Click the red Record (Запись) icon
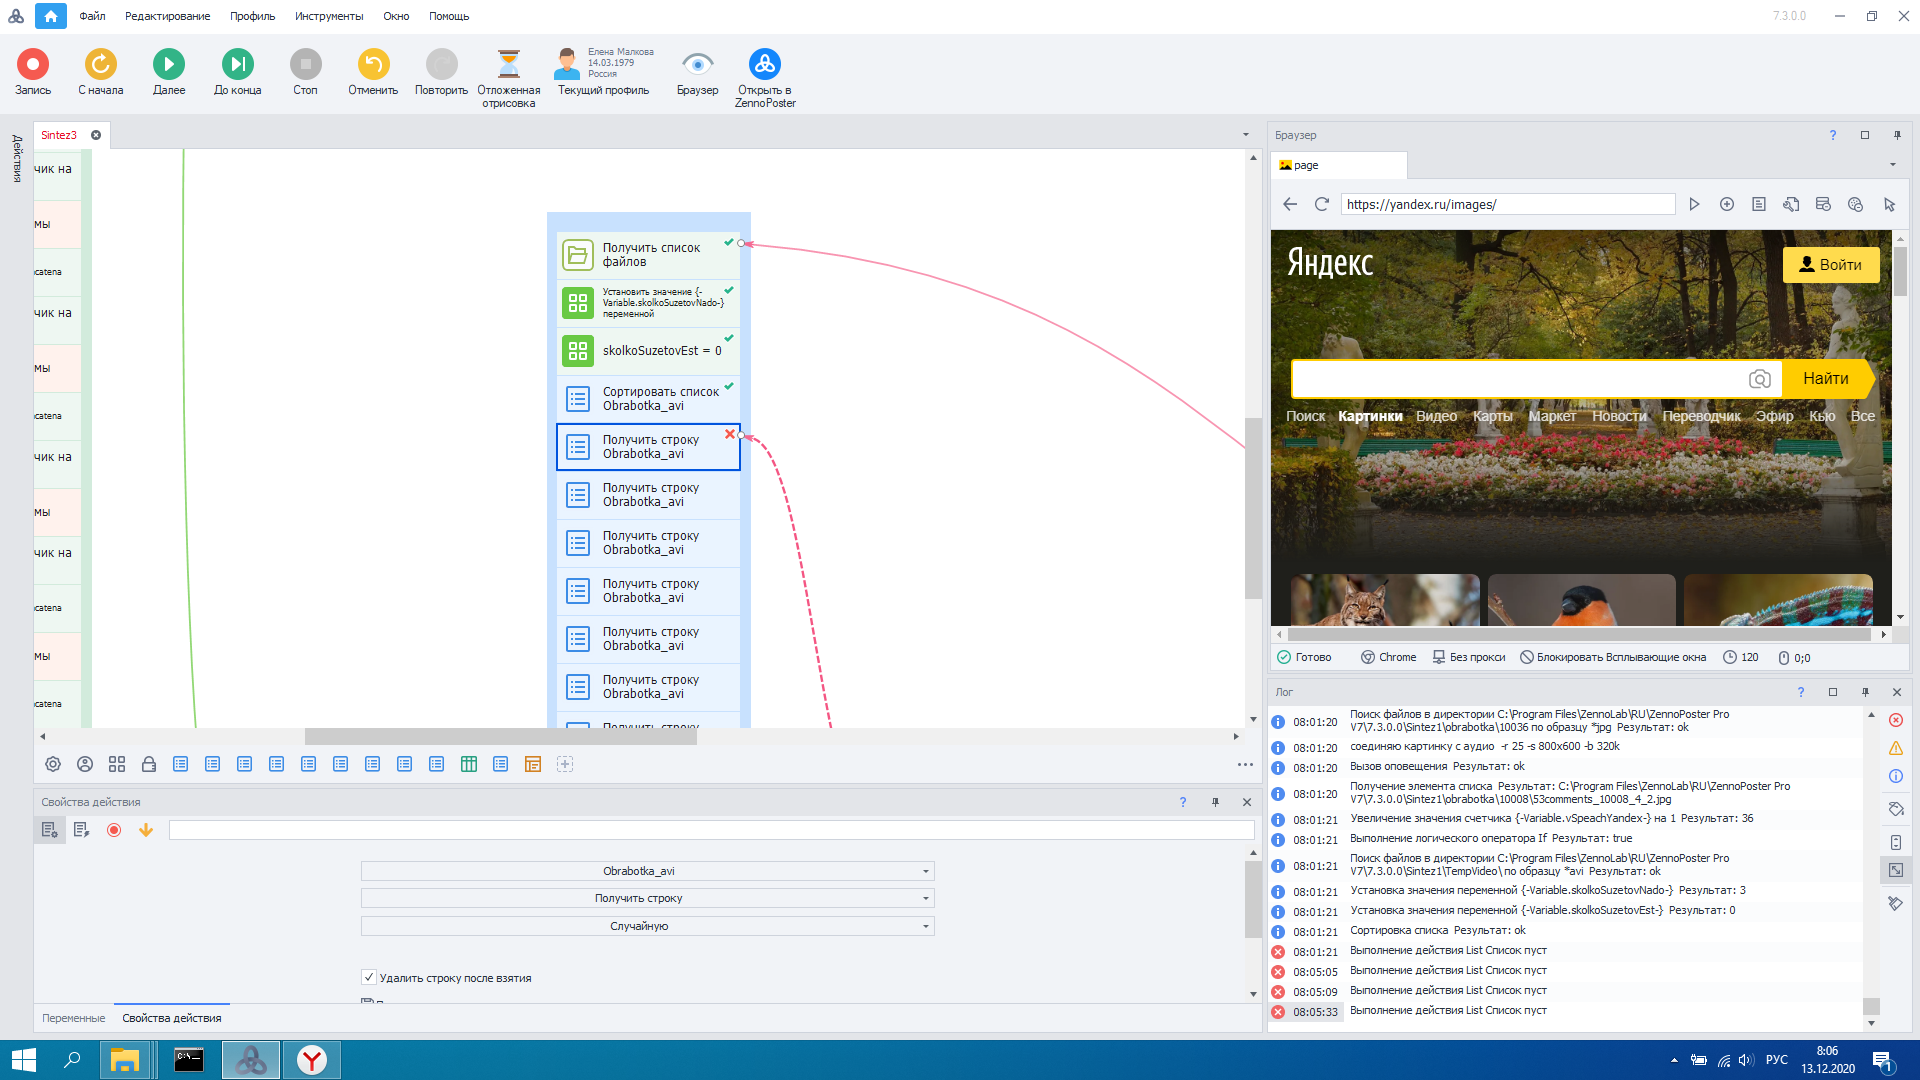1920x1080 pixels. point(32,65)
